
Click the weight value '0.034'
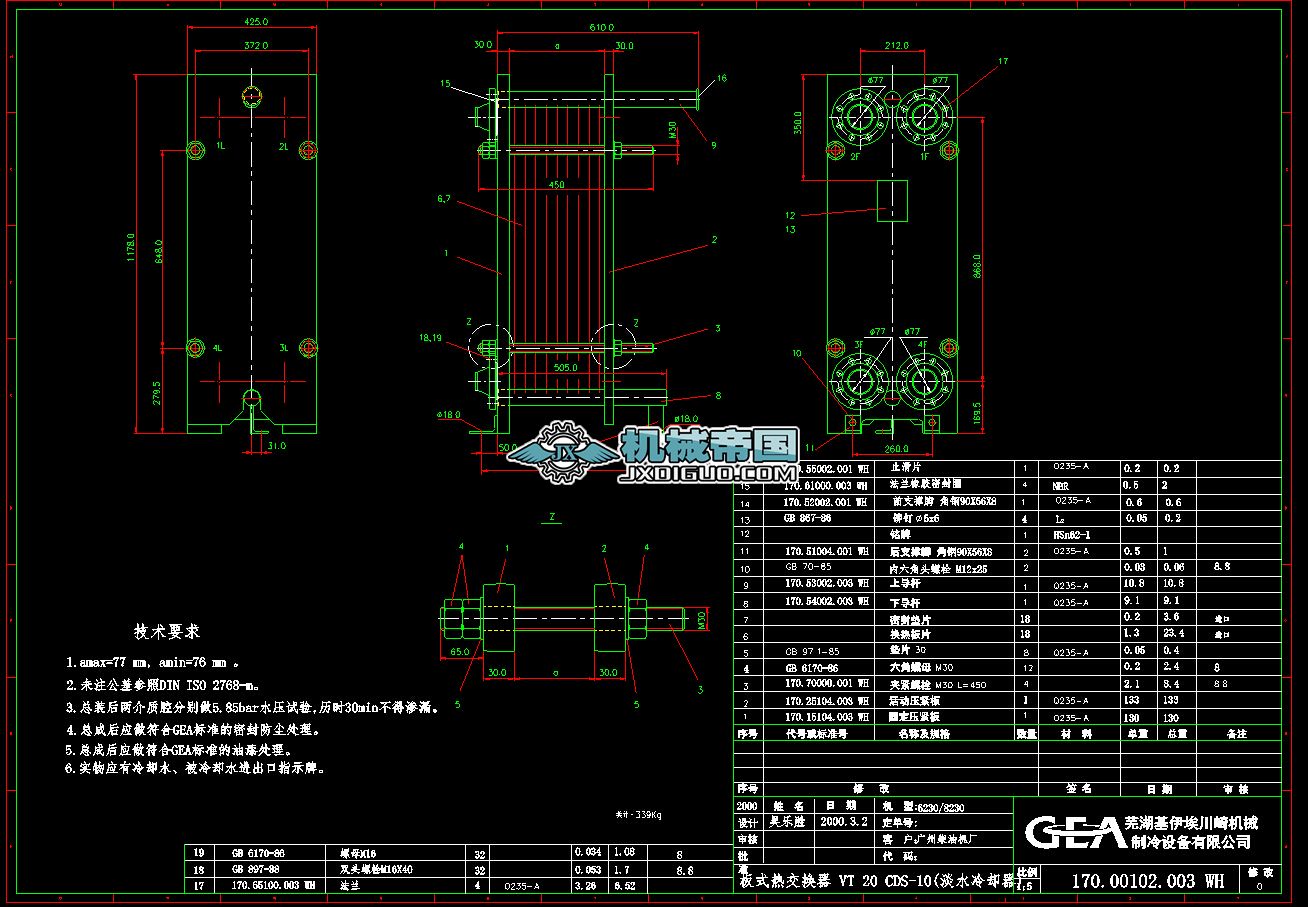(x=586, y=853)
